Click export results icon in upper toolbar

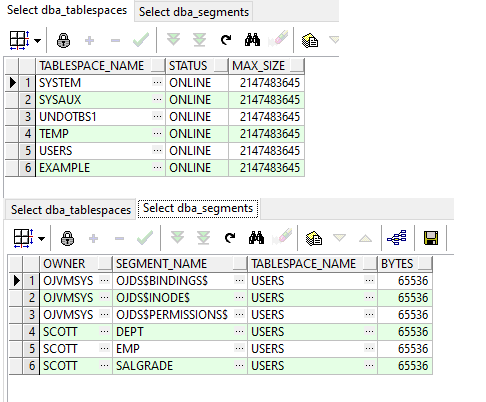(x=310, y=40)
